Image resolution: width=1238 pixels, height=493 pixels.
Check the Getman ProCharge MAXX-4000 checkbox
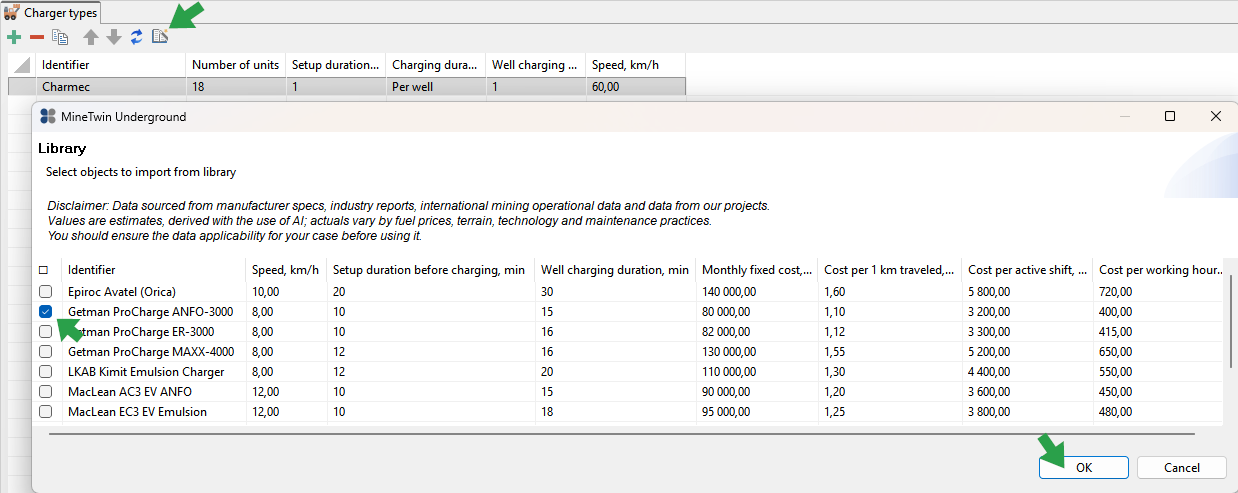(45, 352)
